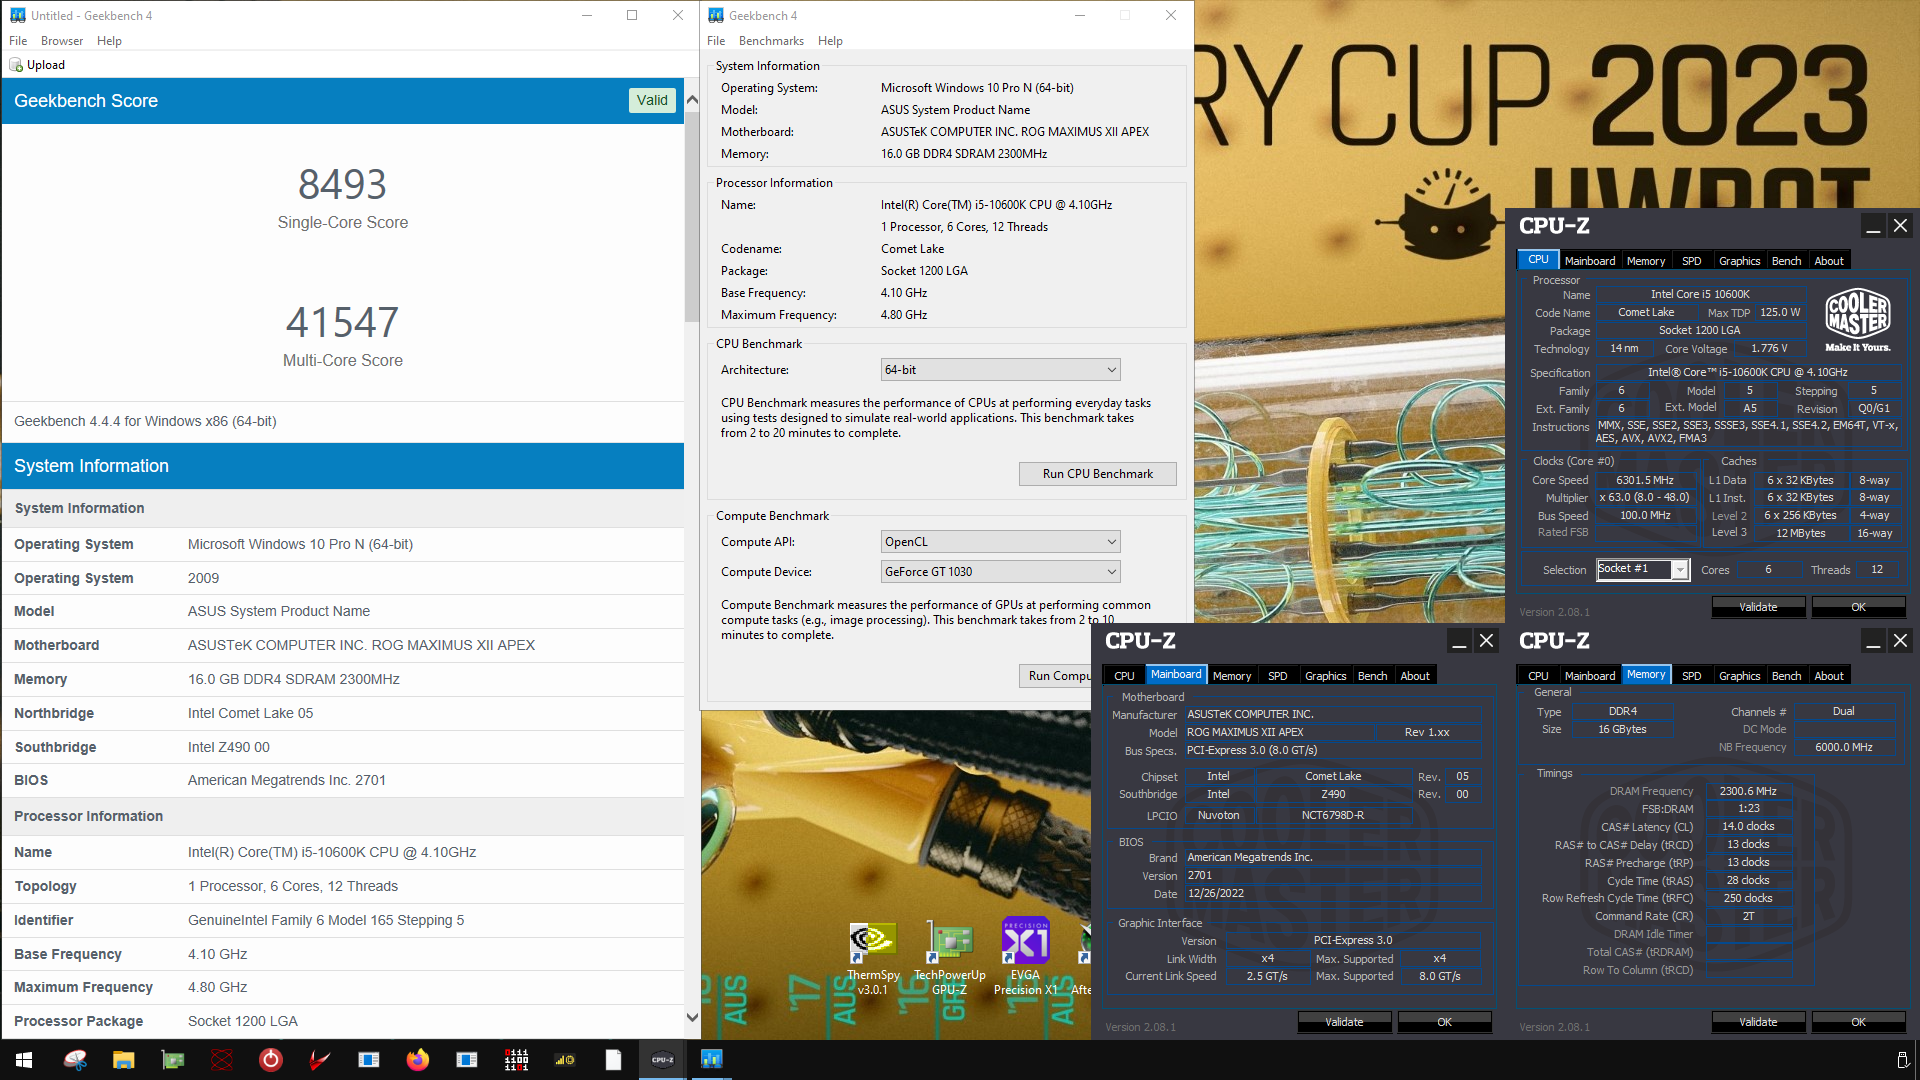The image size is (1920, 1080).
Task: Open File menu in Untitled Geekbench window
Action: [18, 41]
